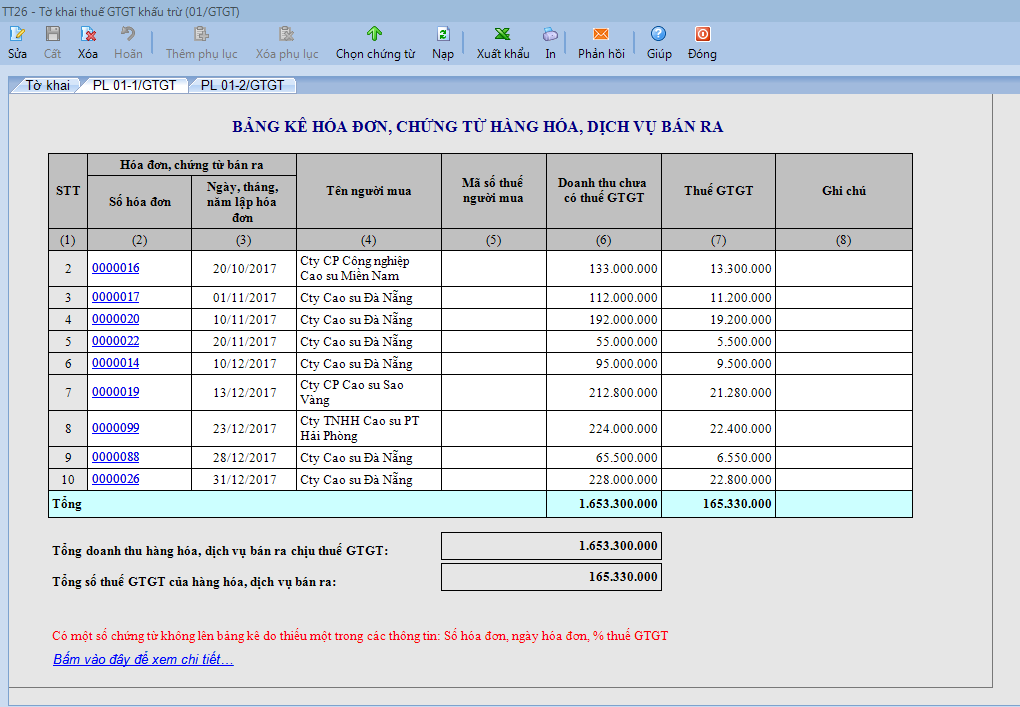The image size is (1020, 707).
Task: Click the Tổng total row label
Action: pos(67,504)
